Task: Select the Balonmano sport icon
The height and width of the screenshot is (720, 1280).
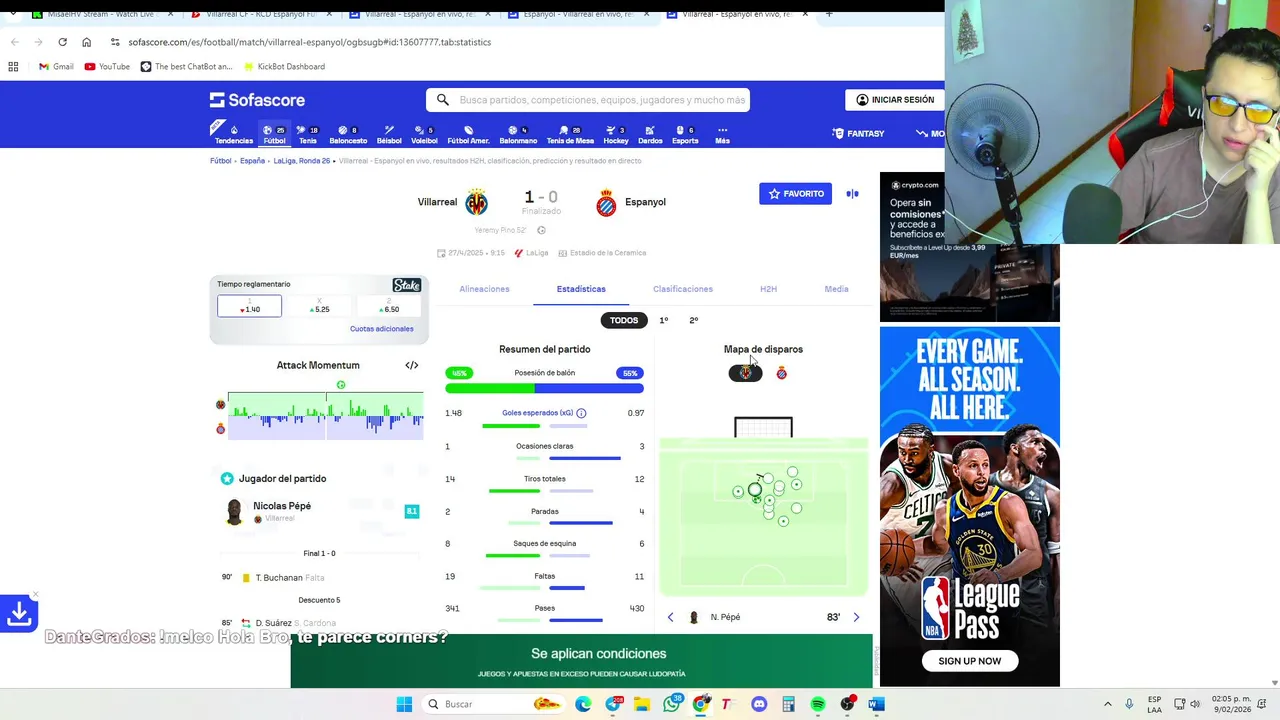Action: click(518, 134)
